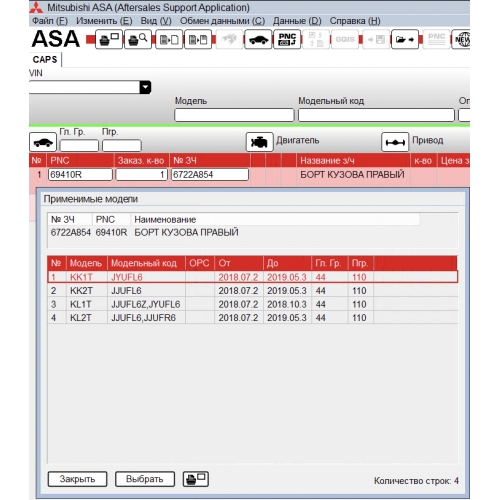Click the Гл. Гр. input field

coord(79,146)
